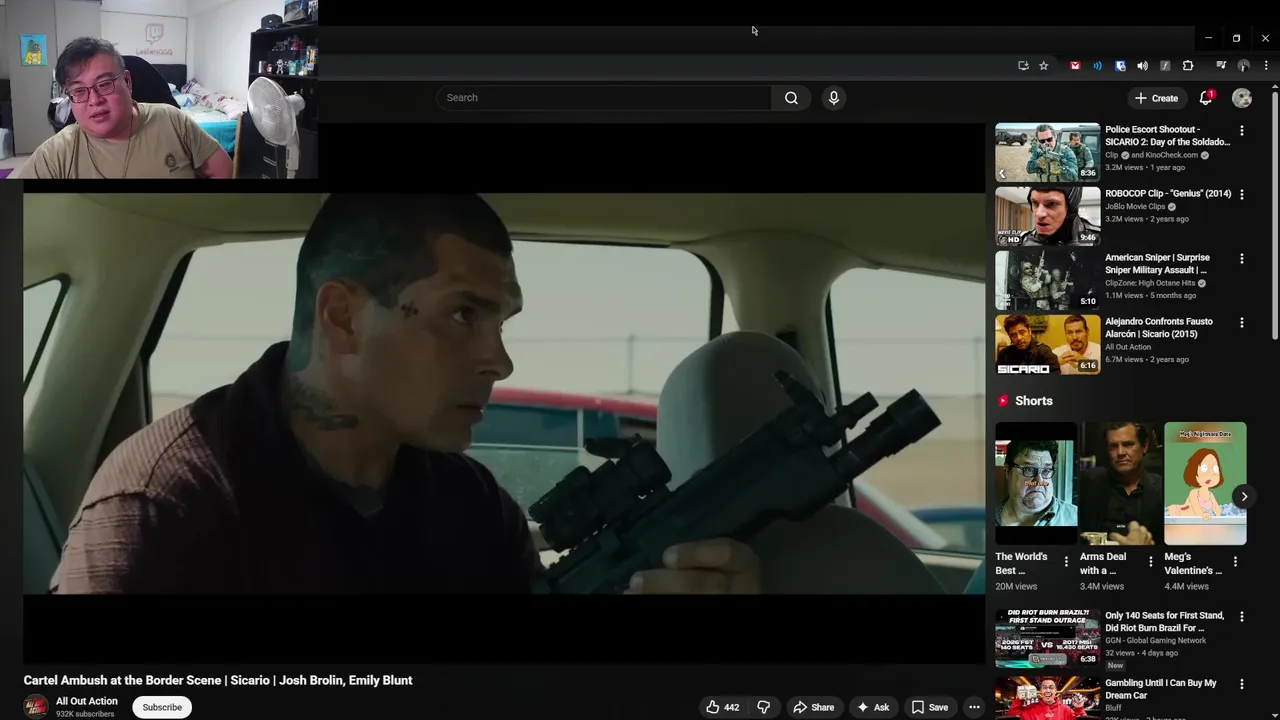This screenshot has width=1280, height=720.
Task: Click 'JoBlo Movie Clips' channel name
Action: [1135, 207]
